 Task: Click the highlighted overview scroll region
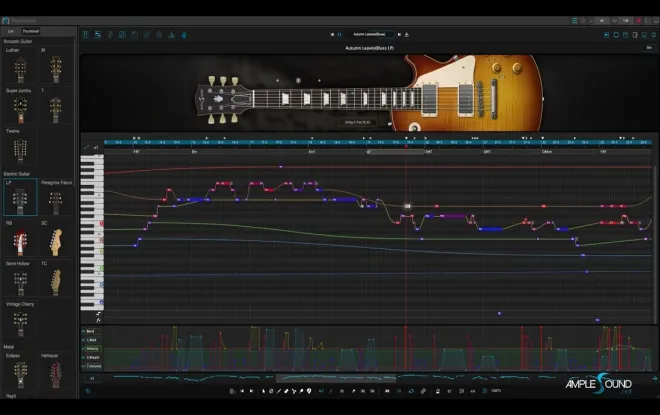(x=336, y=378)
